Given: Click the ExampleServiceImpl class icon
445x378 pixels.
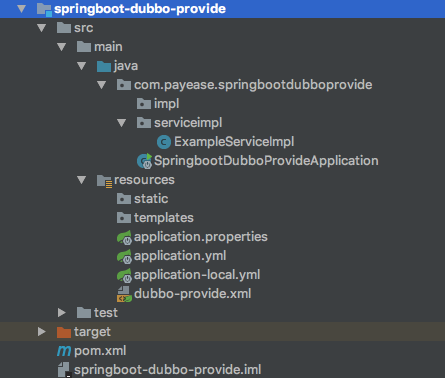Looking at the screenshot, I should point(164,142).
